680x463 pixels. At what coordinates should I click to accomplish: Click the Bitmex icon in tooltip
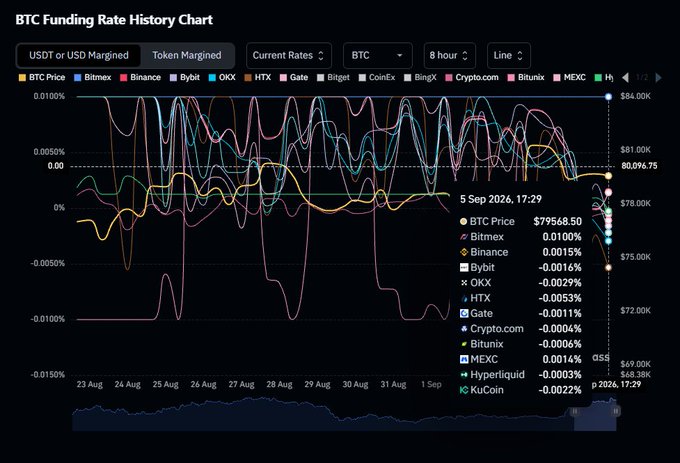(464, 237)
